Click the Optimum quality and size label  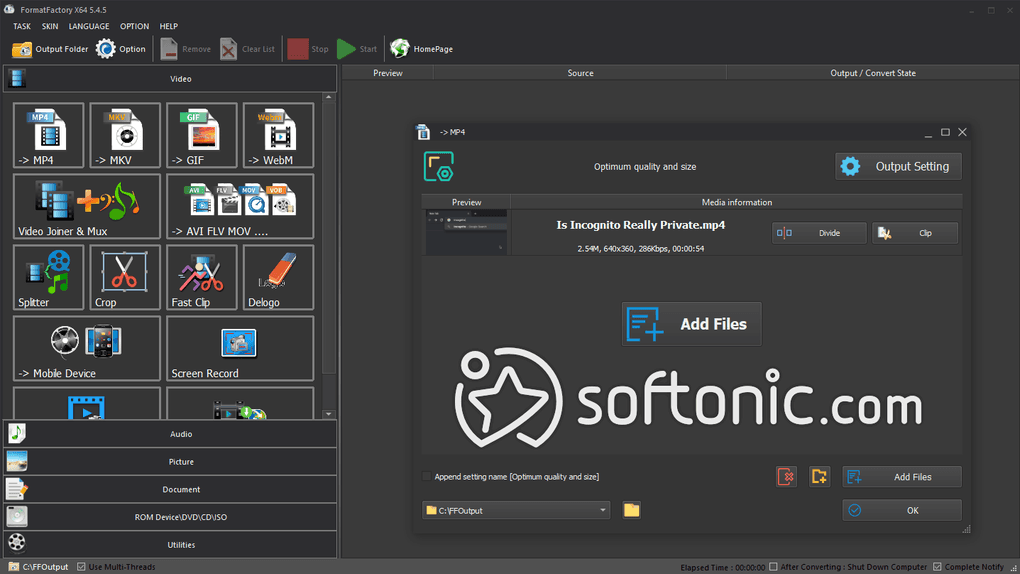[x=645, y=167]
